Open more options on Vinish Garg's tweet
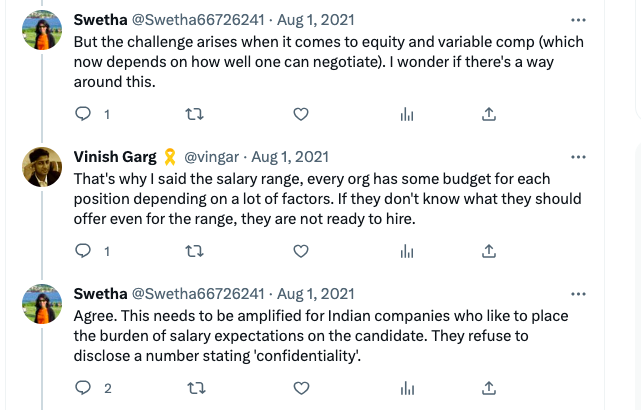Viewport: 641px width, 410px height. (x=578, y=157)
